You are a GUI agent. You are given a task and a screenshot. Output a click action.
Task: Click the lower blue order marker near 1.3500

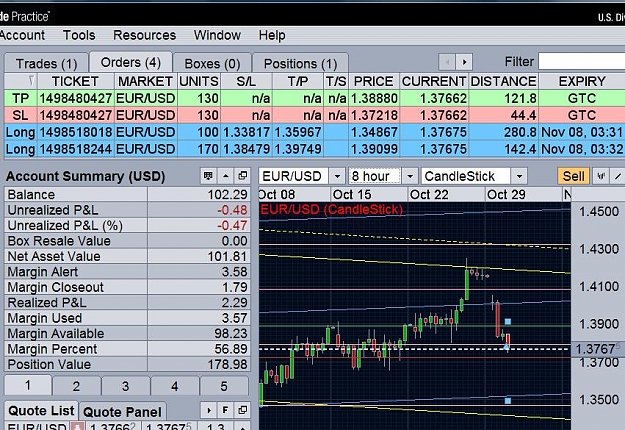[x=508, y=401]
